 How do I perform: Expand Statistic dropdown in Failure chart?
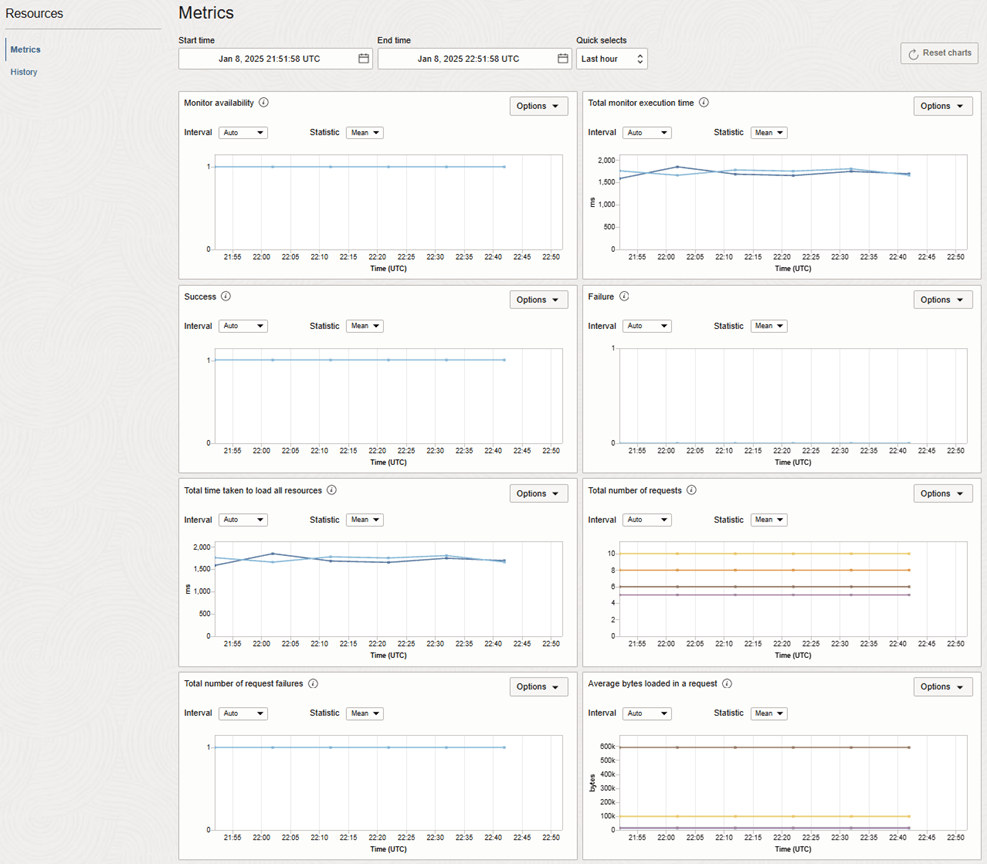point(766,326)
